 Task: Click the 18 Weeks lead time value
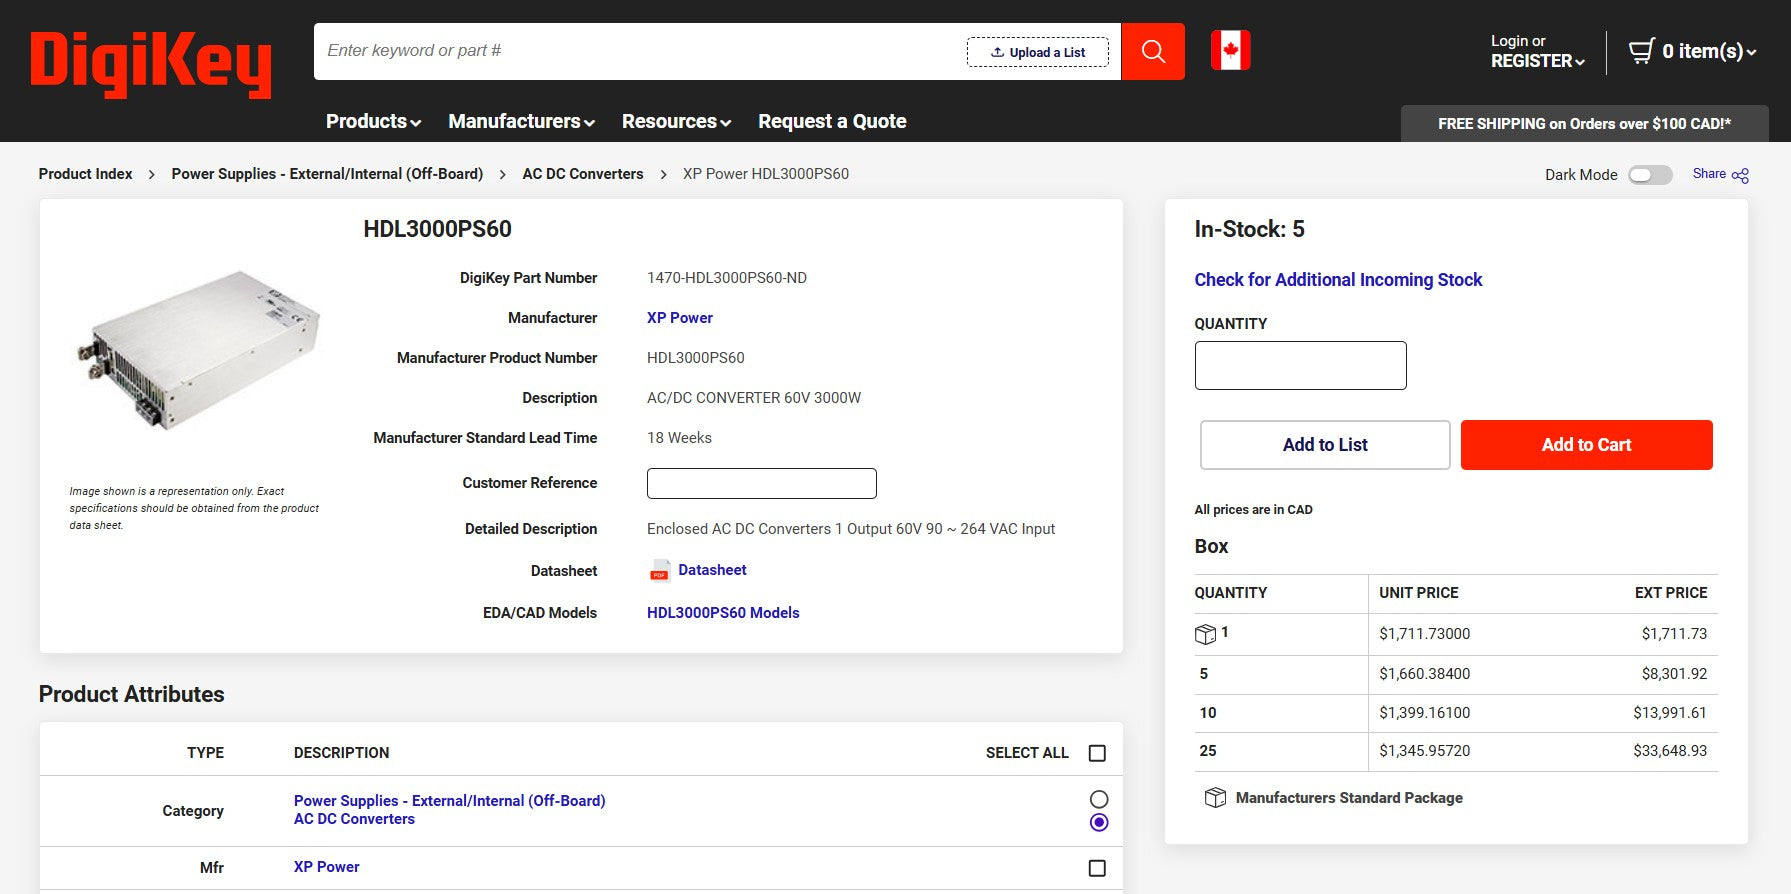pyautogui.click(x=679, y=438)
